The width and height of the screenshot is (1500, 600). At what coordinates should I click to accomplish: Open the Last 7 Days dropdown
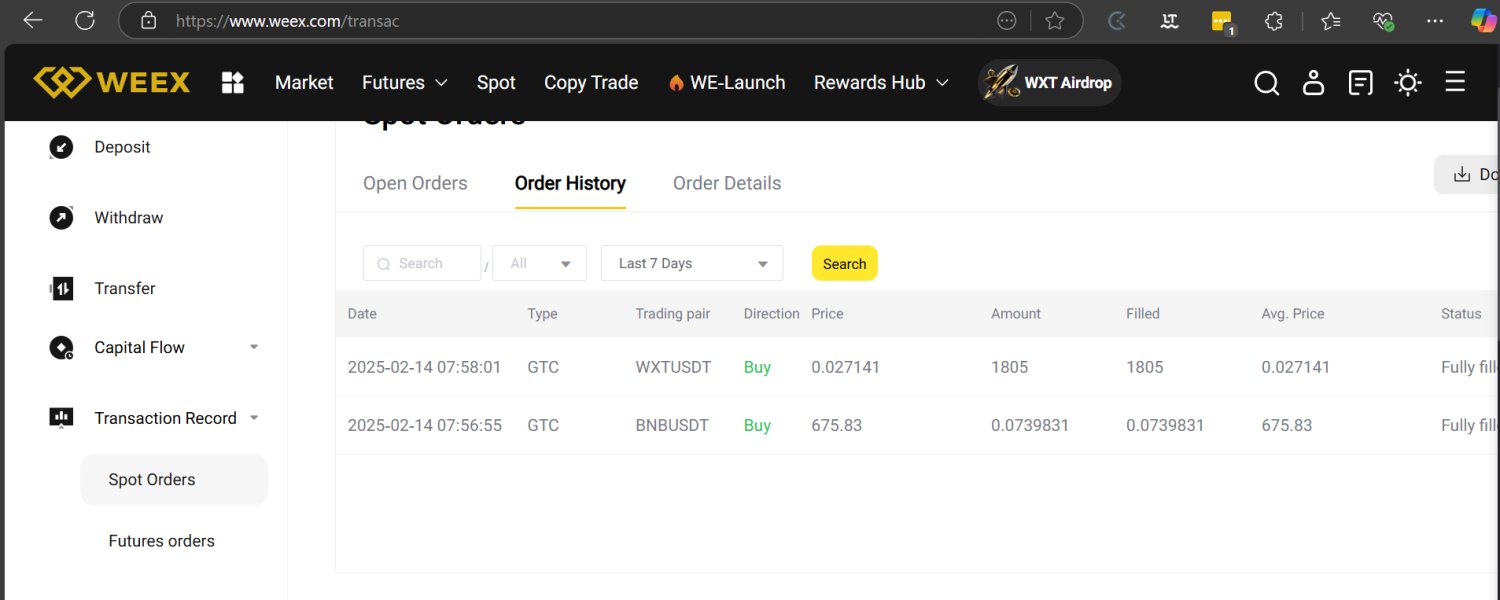click(692, 263)
